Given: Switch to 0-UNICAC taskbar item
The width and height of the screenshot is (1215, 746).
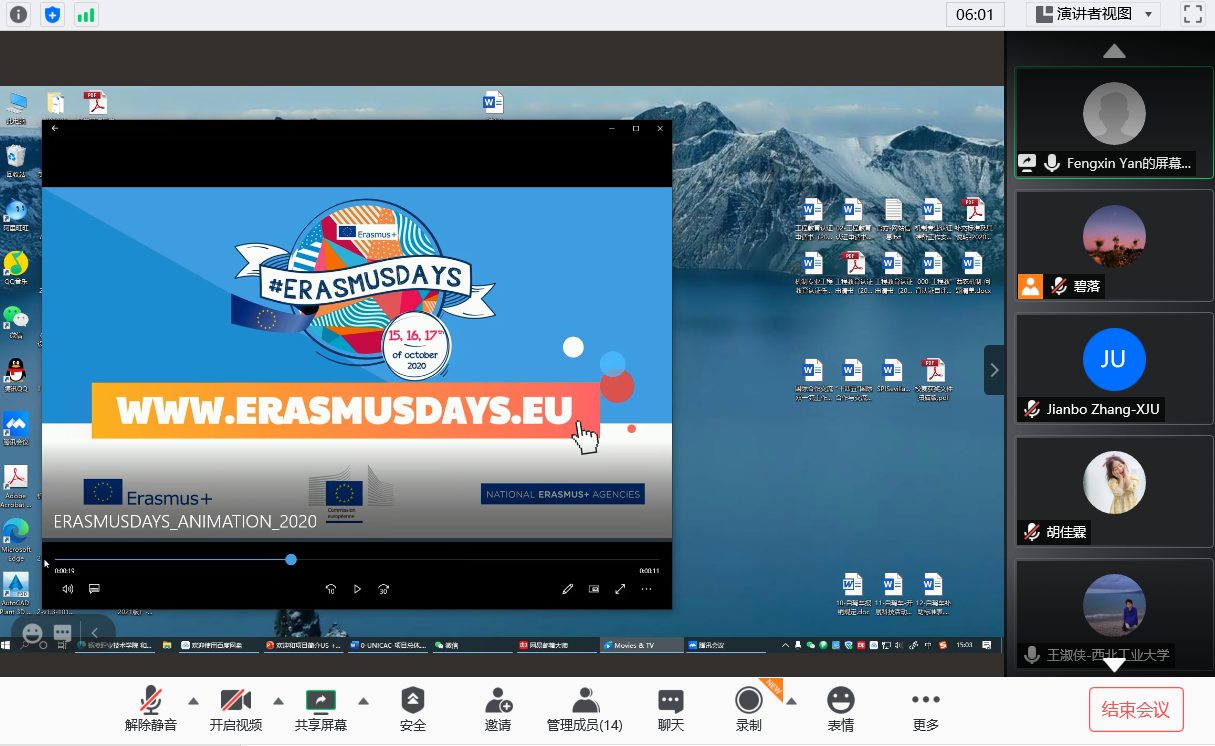Looking at the screenshot, I should pyautogui.click(x=387, y=645).
